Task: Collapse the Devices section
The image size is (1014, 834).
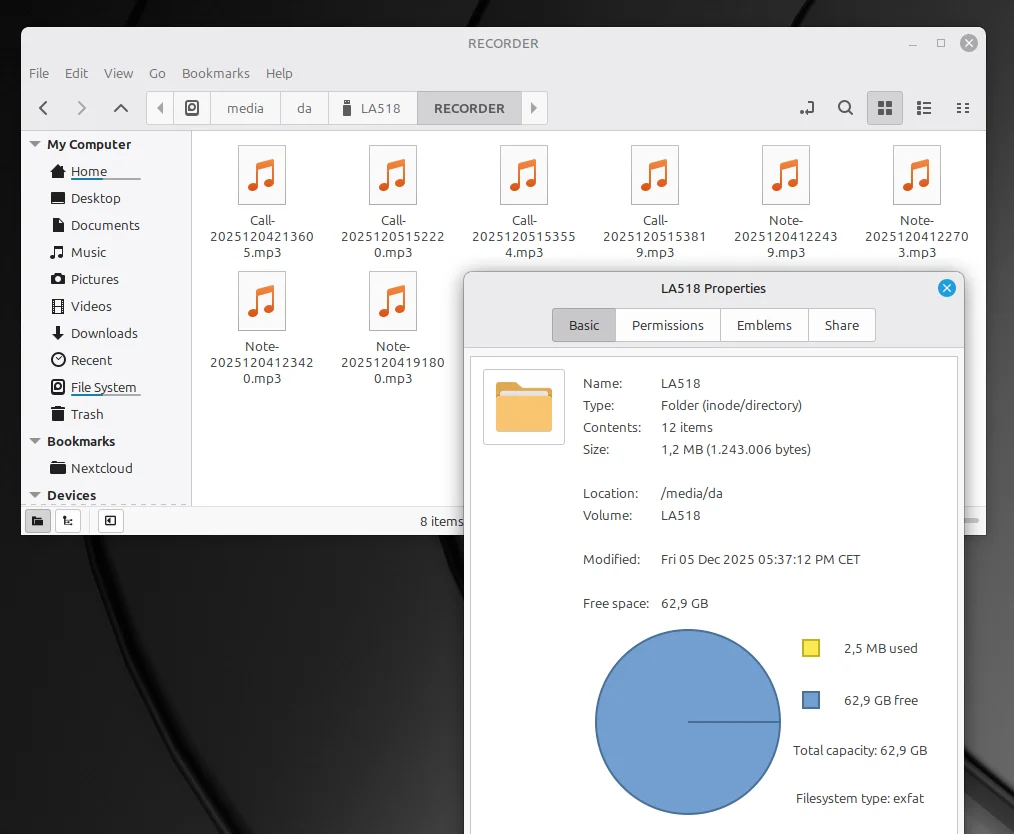Action: pyautogui.click(x=35, y=496)
